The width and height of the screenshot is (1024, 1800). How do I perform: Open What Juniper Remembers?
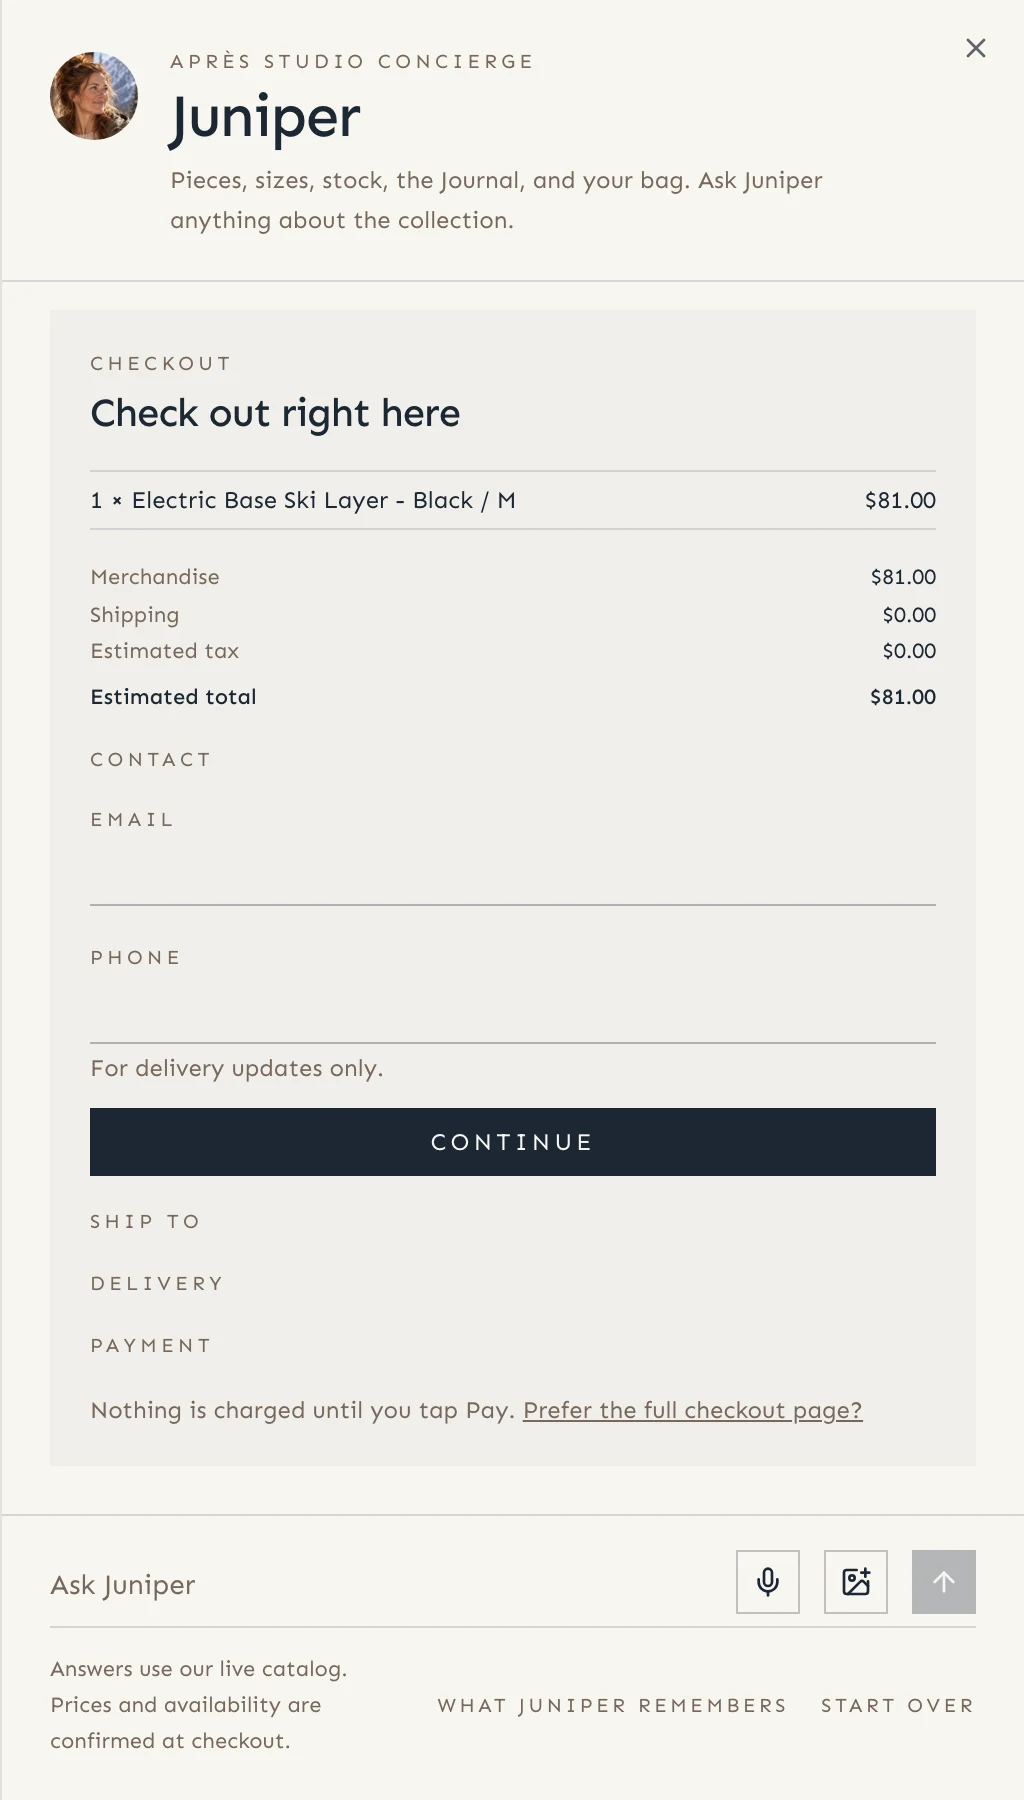click(x=612, y=1705)
